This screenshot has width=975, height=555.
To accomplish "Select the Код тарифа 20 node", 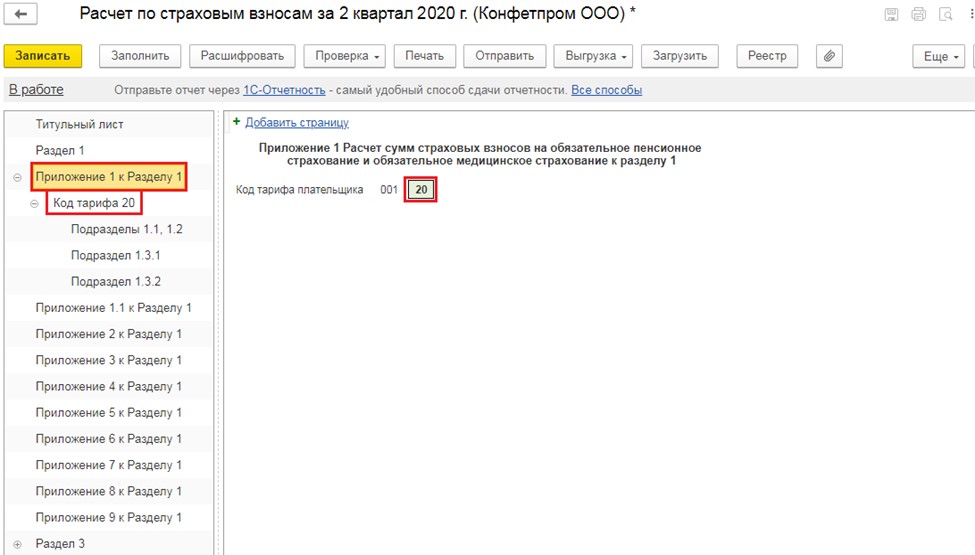I will [x=94, y=203].
